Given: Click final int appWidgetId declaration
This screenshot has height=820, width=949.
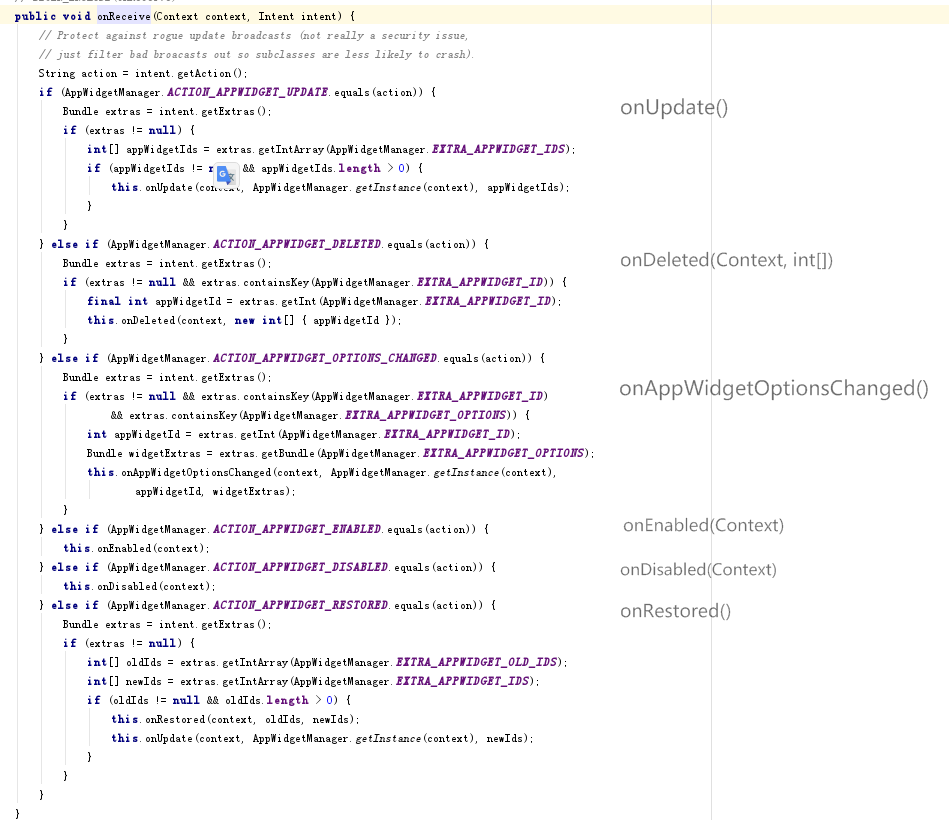Looking at the screenshot, I should click(324, 301).
